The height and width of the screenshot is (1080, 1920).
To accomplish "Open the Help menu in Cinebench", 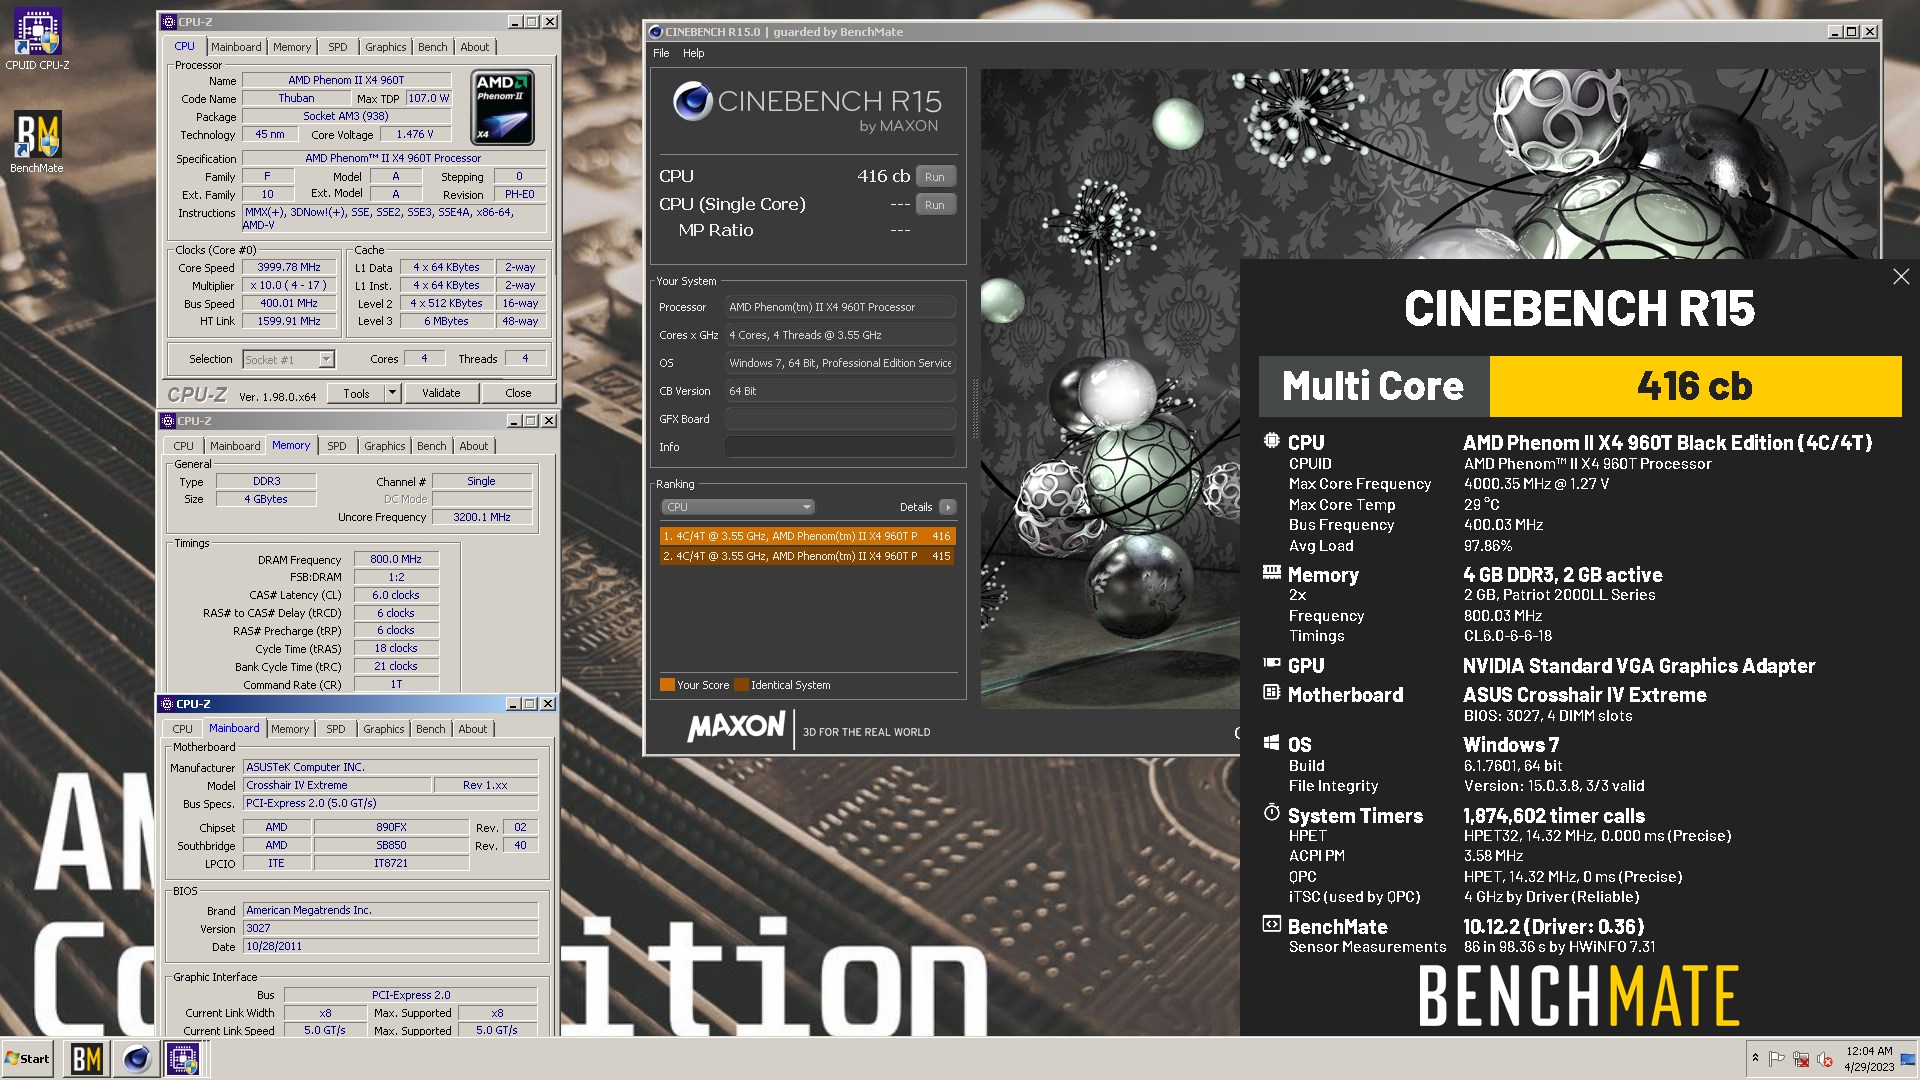I will (x=694, y=53).
